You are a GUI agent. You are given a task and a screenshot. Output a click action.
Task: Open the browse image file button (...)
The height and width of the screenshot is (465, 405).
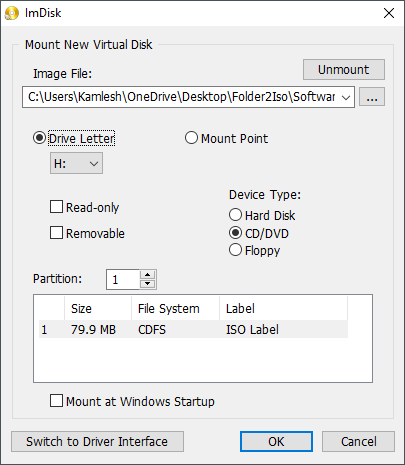click(x=372, y=97)
